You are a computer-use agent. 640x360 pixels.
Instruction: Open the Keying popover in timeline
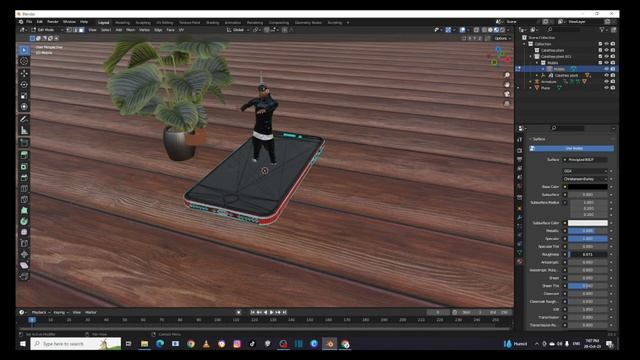click(x=60, y=312)
